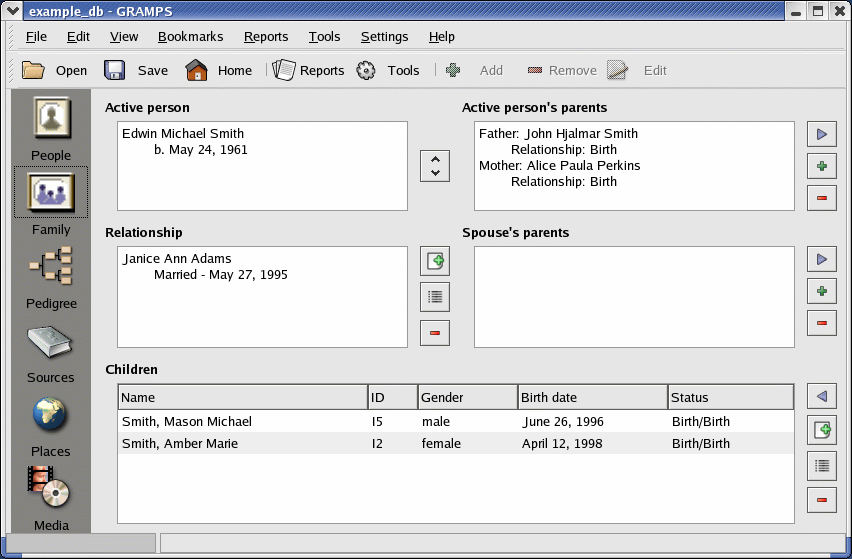Click the Save floppy disk icon
The height and width of the screenshot is (559, 852).
click(115, 70)
